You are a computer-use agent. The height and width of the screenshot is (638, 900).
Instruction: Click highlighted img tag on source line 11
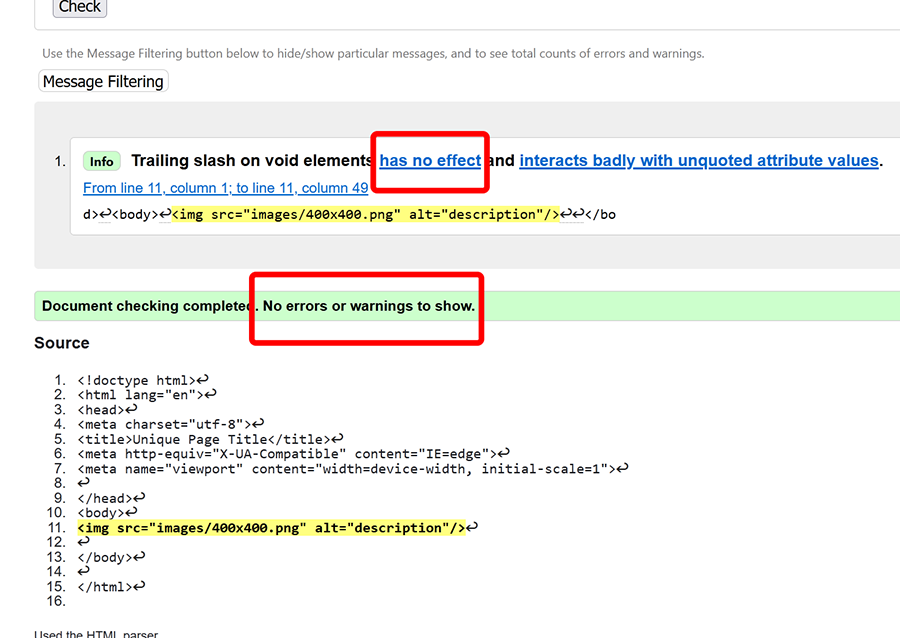click(x=271, y=528)
